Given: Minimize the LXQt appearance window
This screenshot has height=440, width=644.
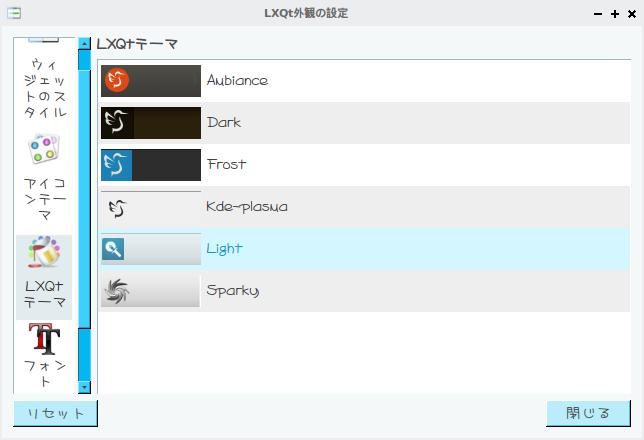Looking at the screenshot, I should (598, 14).
